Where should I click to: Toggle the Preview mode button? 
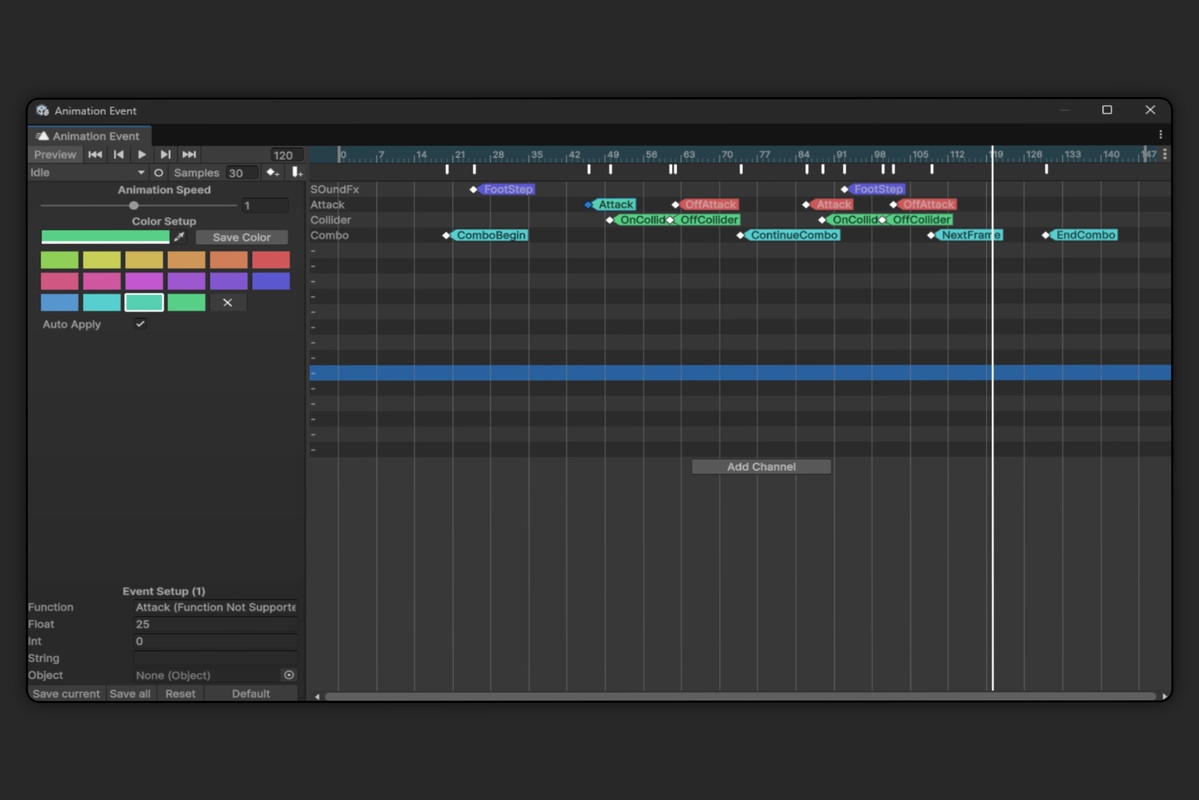point(55,155)
